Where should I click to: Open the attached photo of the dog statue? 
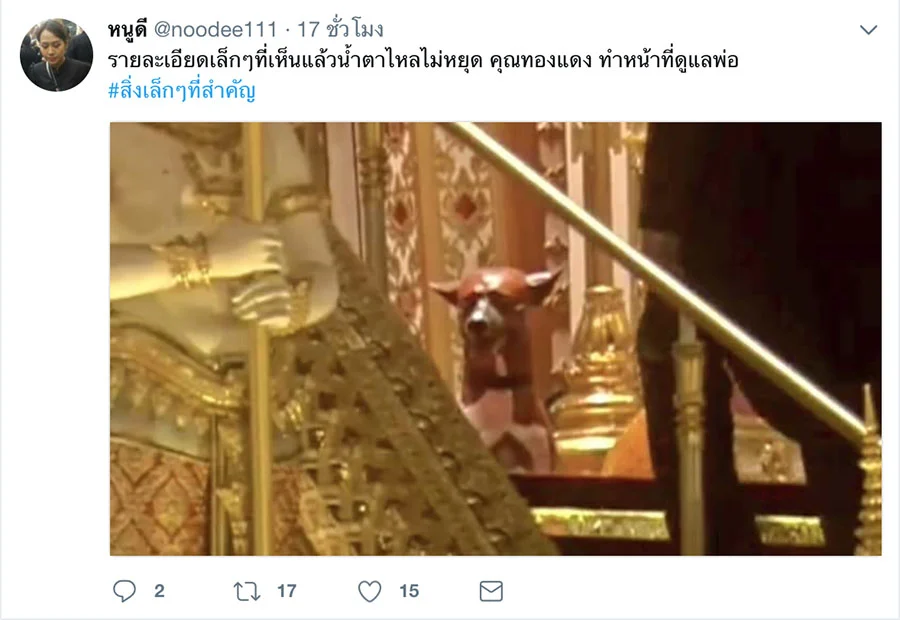coord(496,339)
